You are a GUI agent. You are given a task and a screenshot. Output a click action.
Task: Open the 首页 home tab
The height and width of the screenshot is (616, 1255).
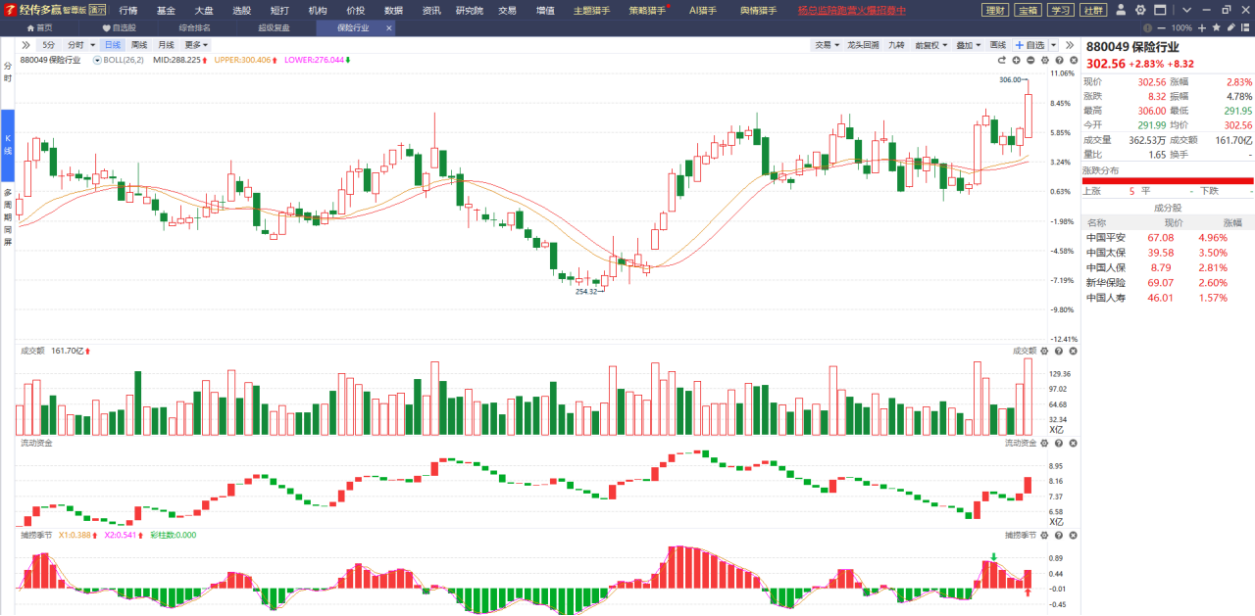[39, 28]
